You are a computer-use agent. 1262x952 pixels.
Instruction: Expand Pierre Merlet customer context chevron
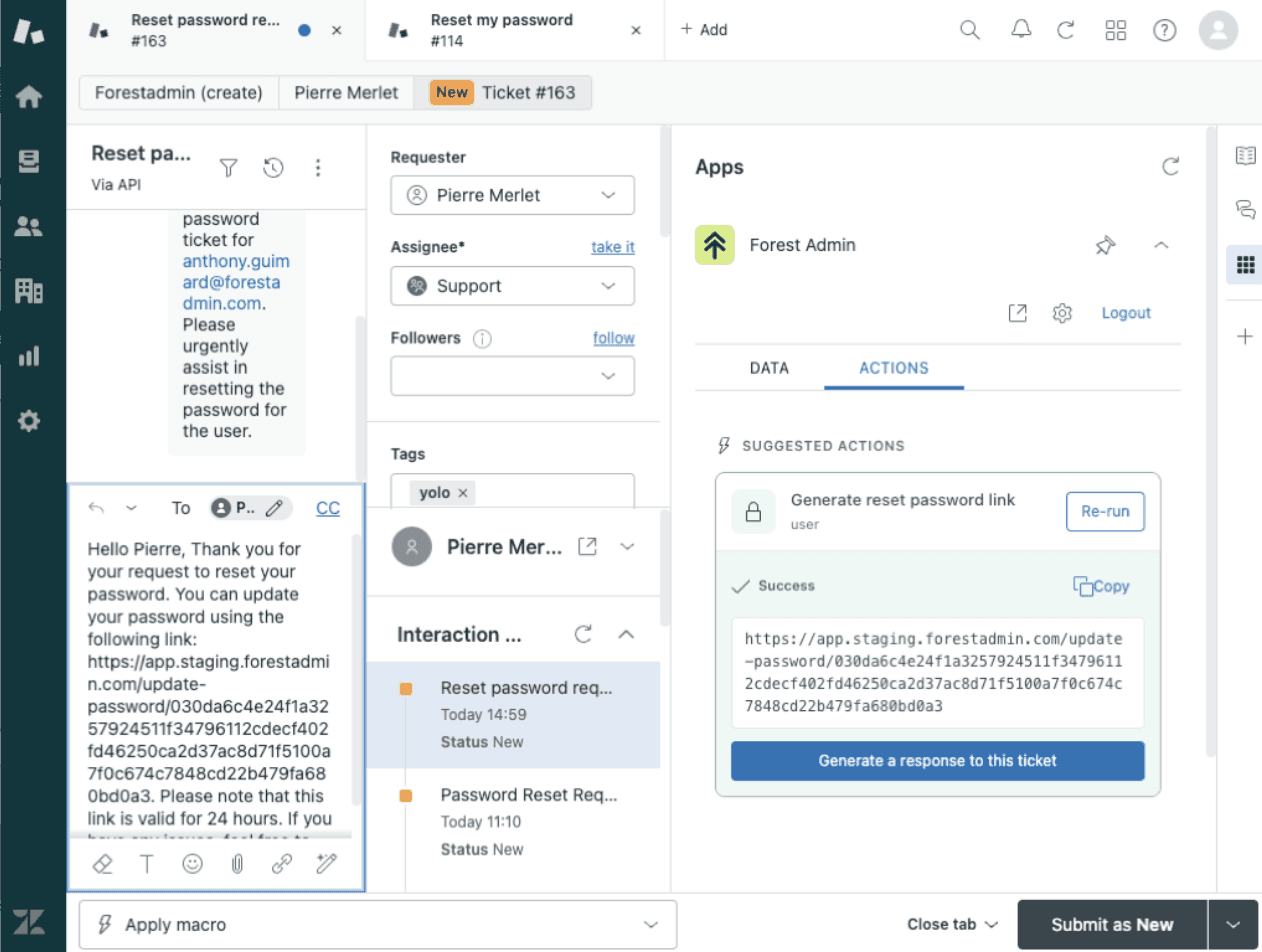tap(628, 546)
